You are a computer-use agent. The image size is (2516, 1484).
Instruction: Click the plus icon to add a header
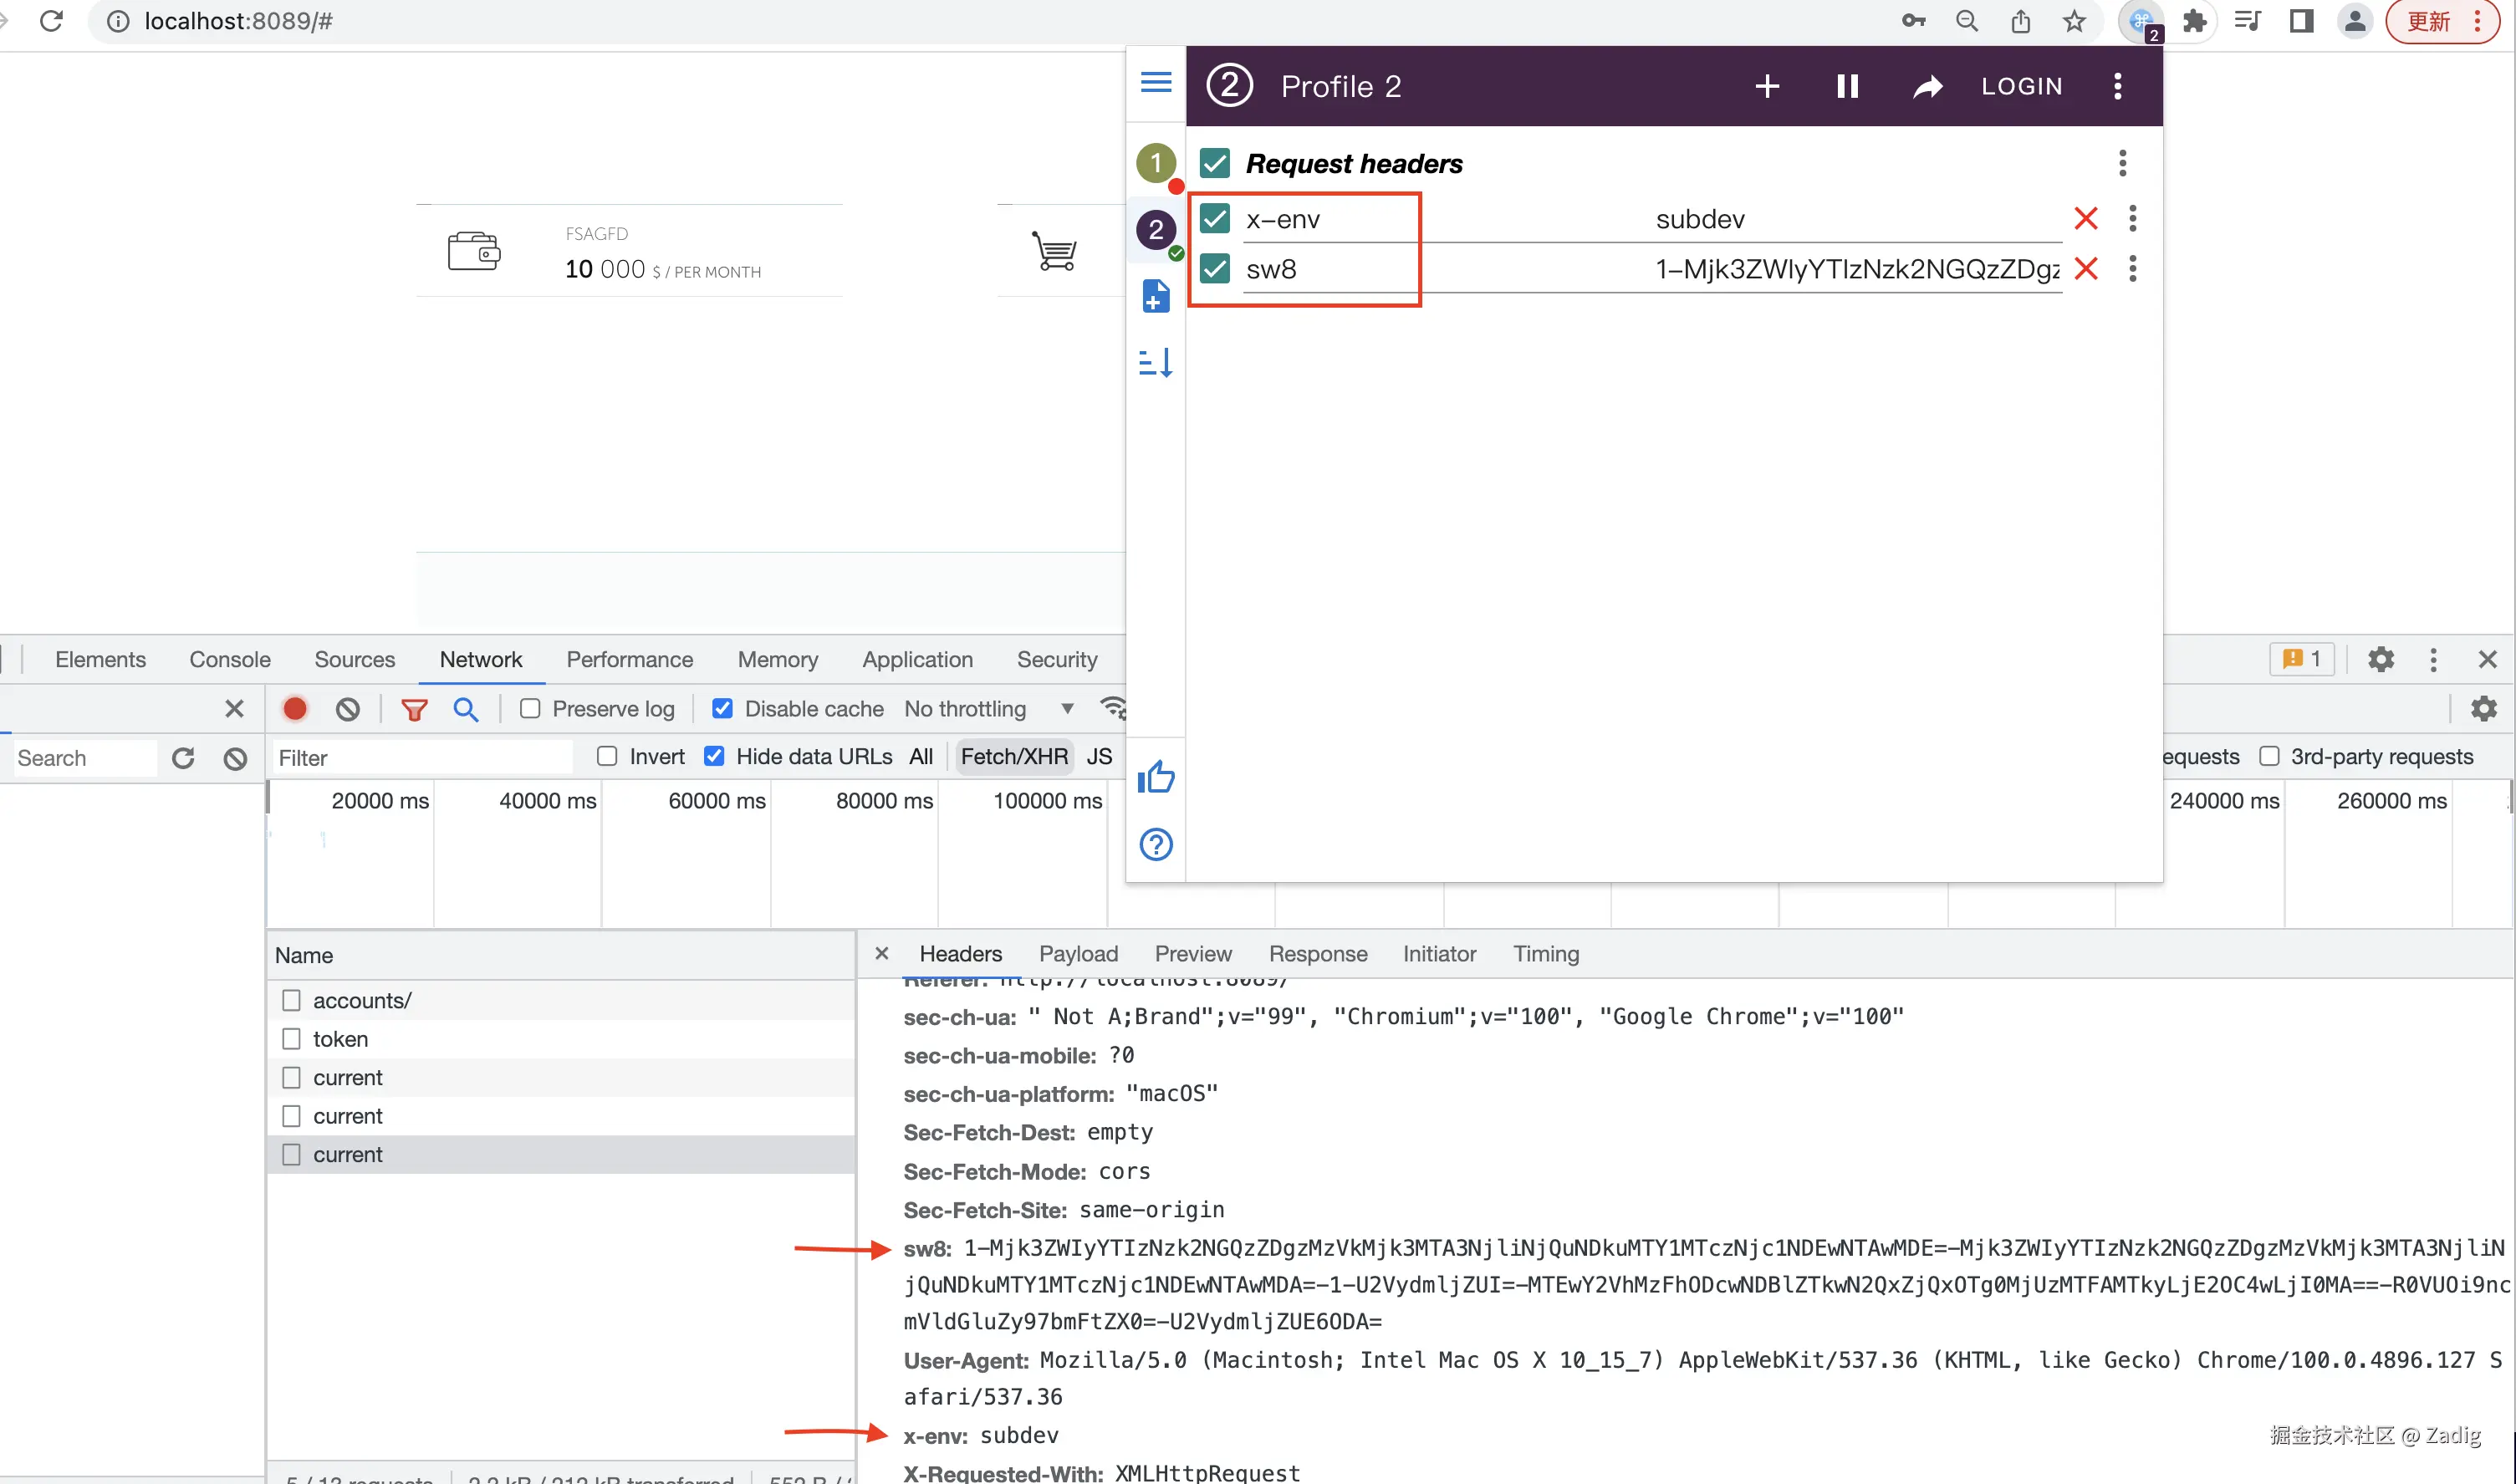coord(1767,86)
